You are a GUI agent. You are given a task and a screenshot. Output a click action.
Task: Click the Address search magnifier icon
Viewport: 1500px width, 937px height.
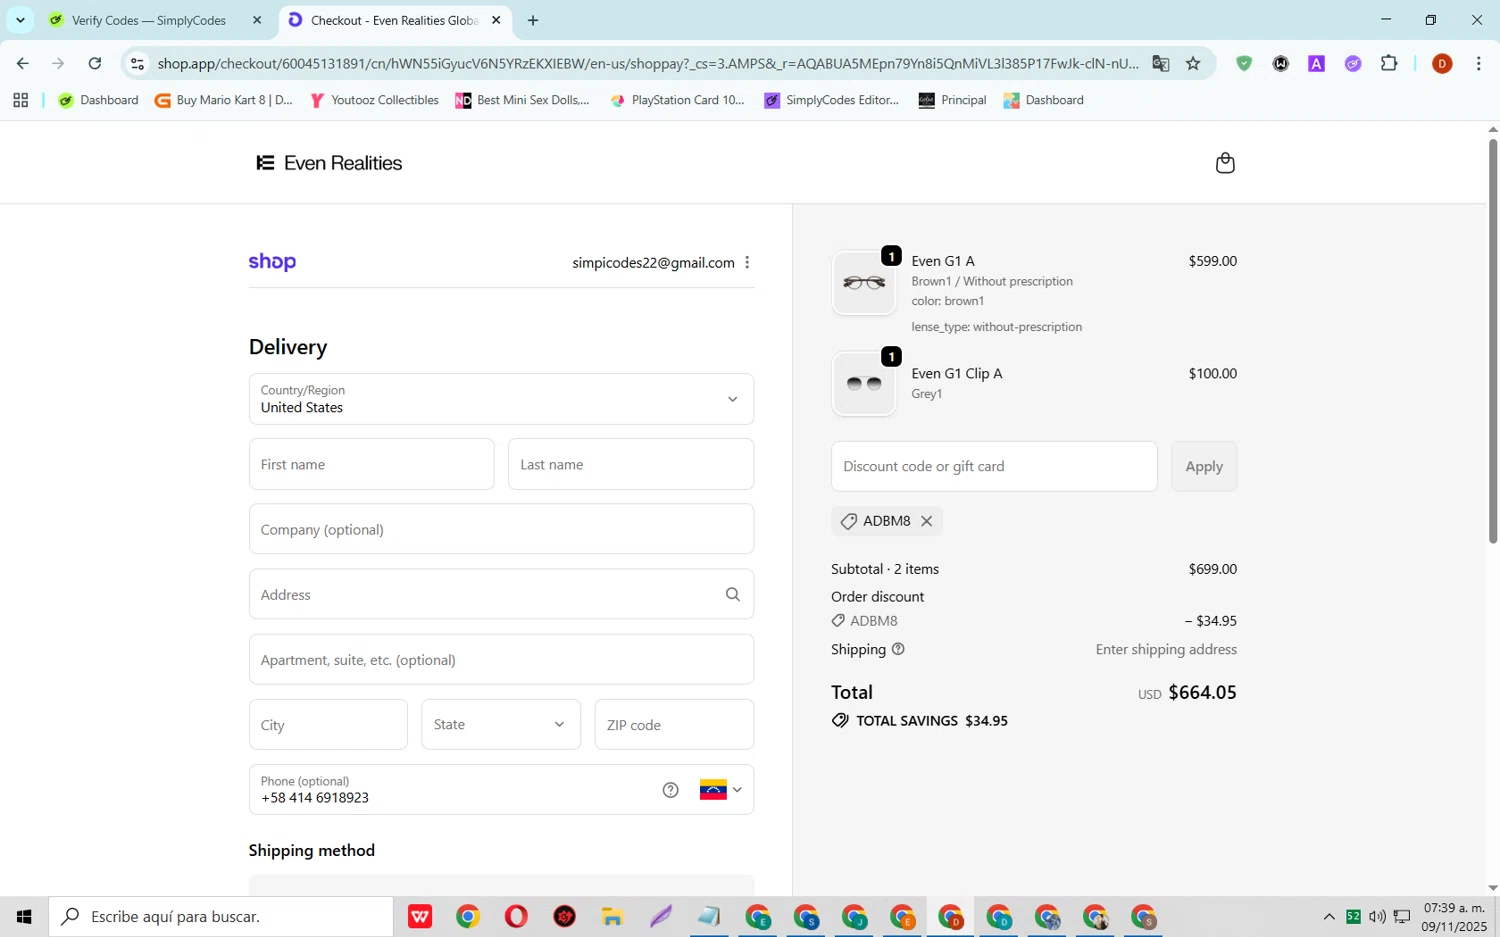(733, 594)
